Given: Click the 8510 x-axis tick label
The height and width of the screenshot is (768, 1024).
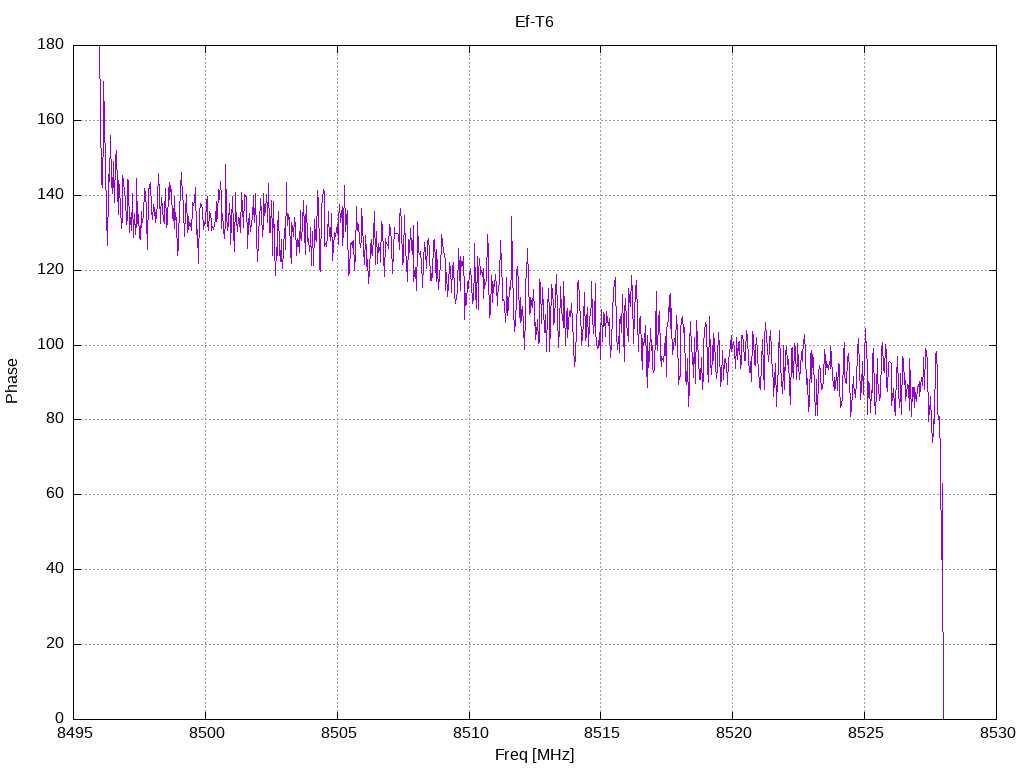Looking at the screenshot, I should click(470, 733).
